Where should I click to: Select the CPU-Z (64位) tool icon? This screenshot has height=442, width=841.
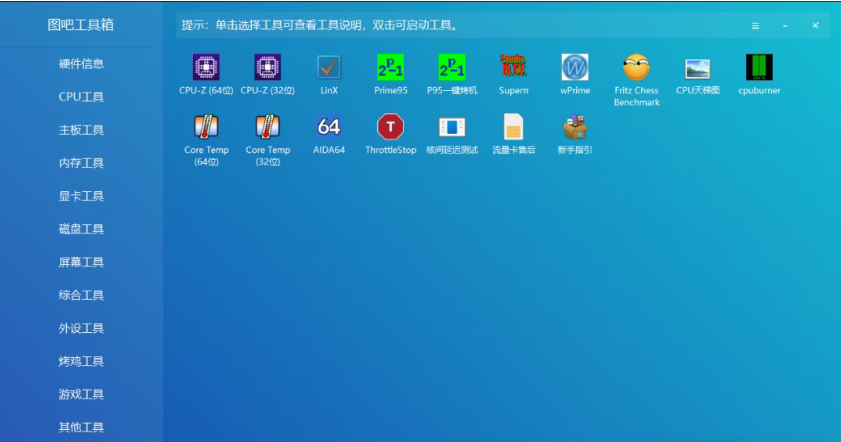pyautogui.click(x=206, y=68)
